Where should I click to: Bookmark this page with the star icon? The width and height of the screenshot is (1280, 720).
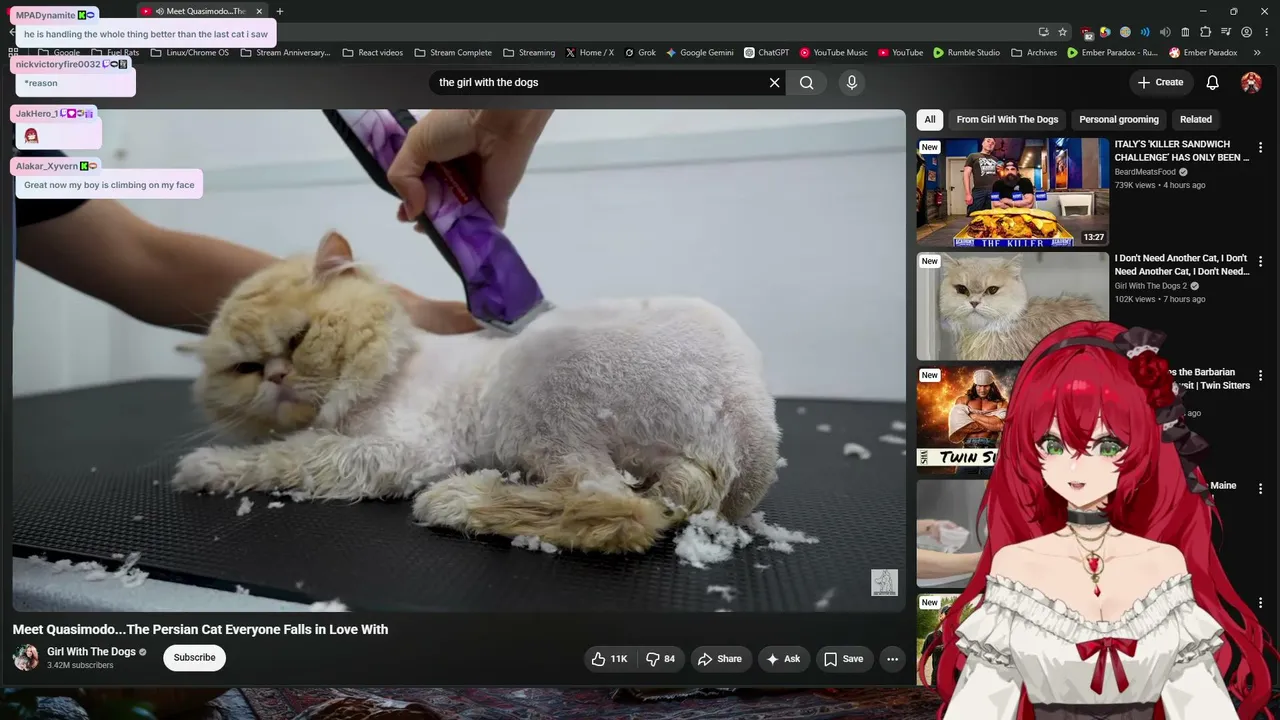point(1063,32)
